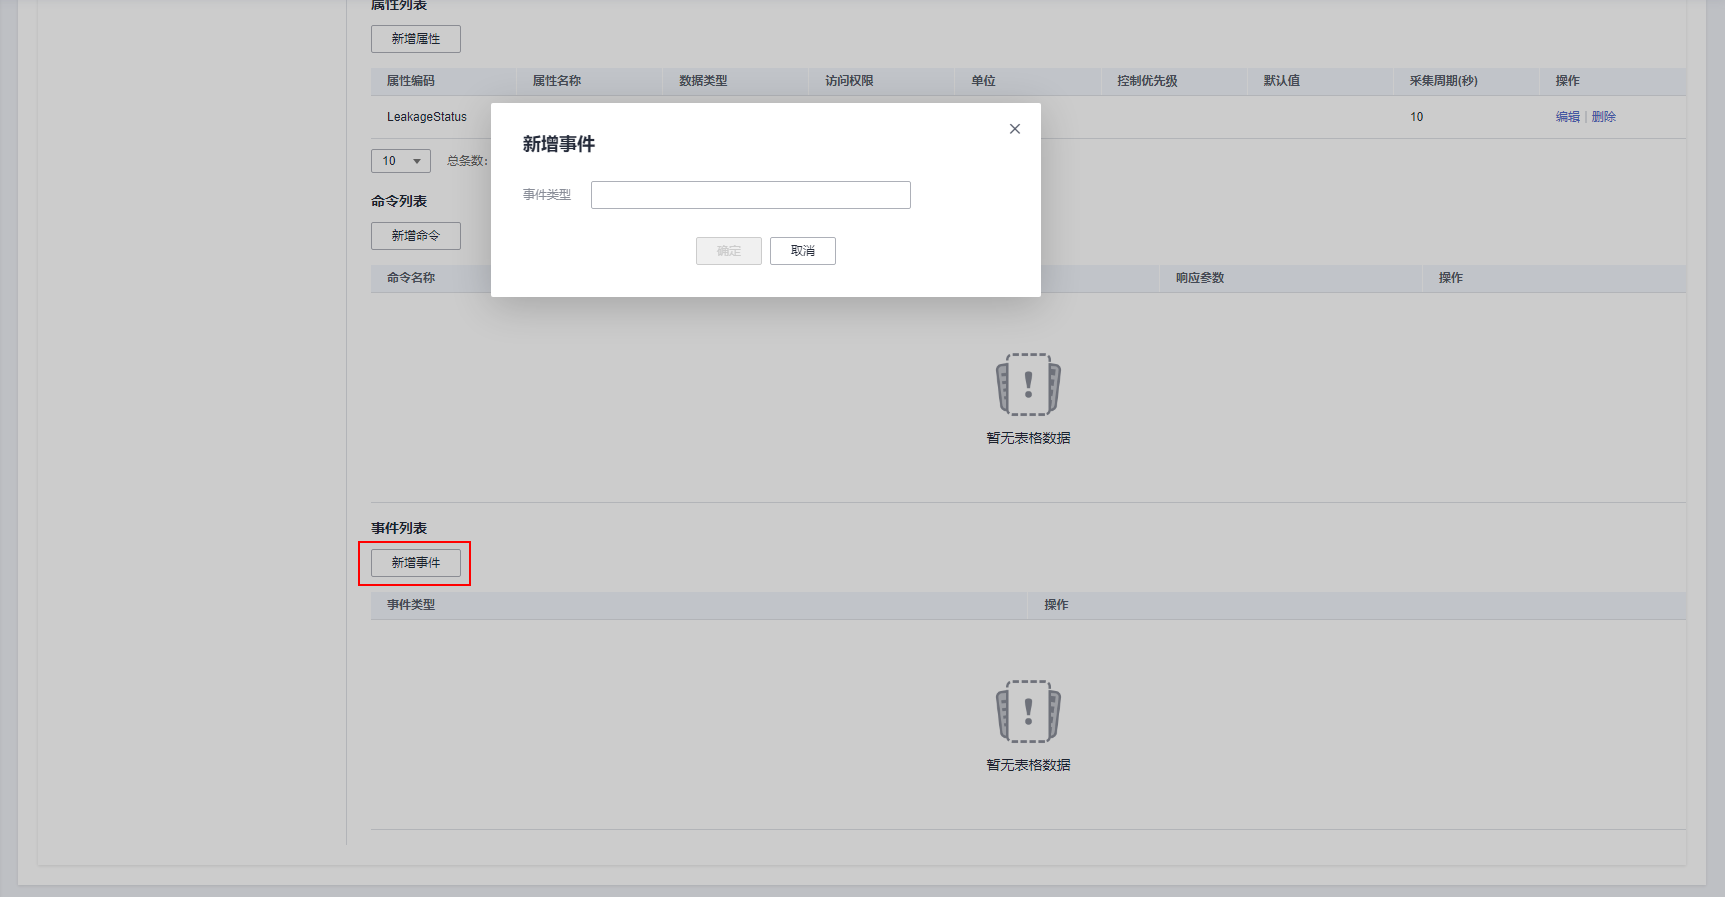Click the 采集周期 value 10 cell
Screen dimensions: 1725x897
[x=1416, y=117]
